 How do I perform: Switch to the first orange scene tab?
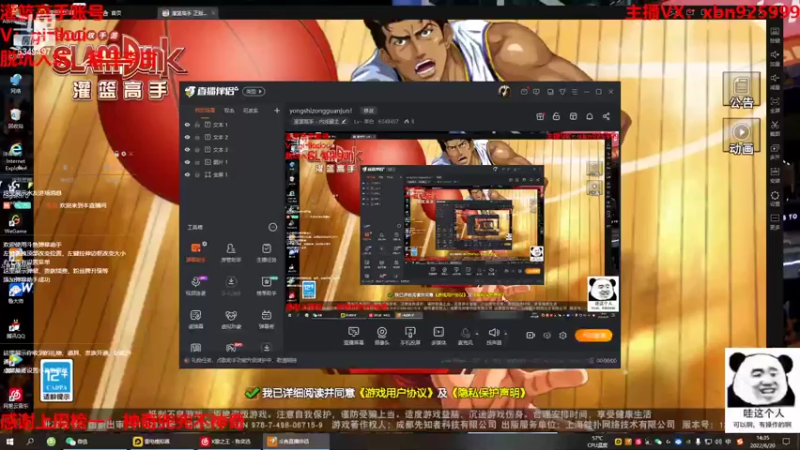205,110
